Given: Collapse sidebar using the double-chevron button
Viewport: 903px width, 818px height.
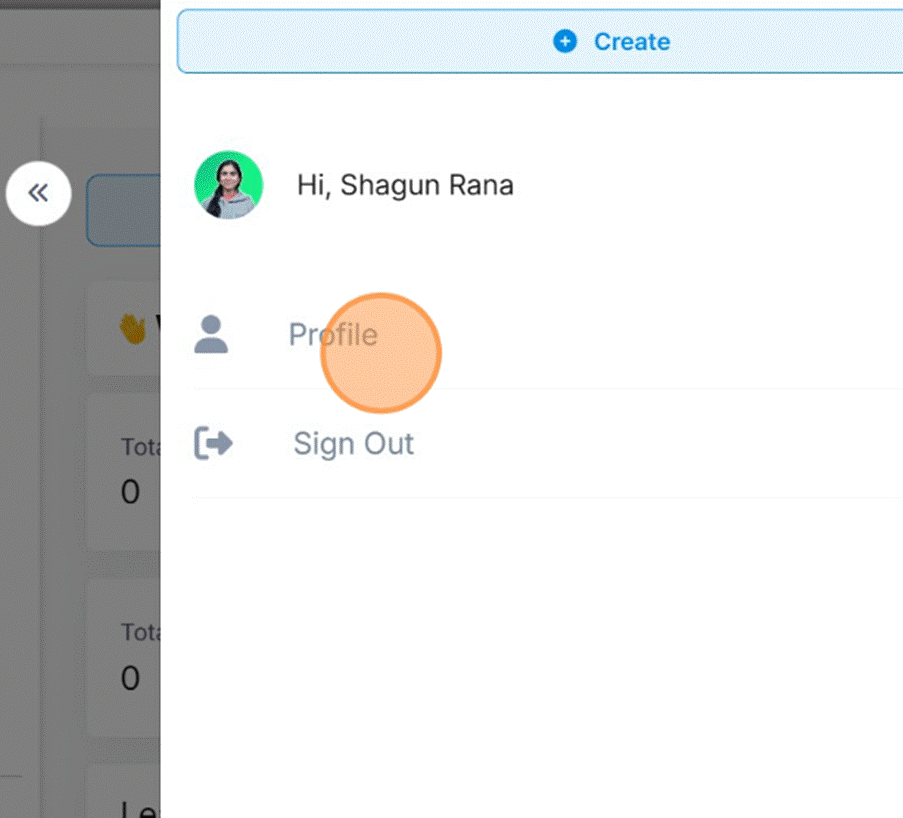Looking at the screenshot, I should (38, 193).
